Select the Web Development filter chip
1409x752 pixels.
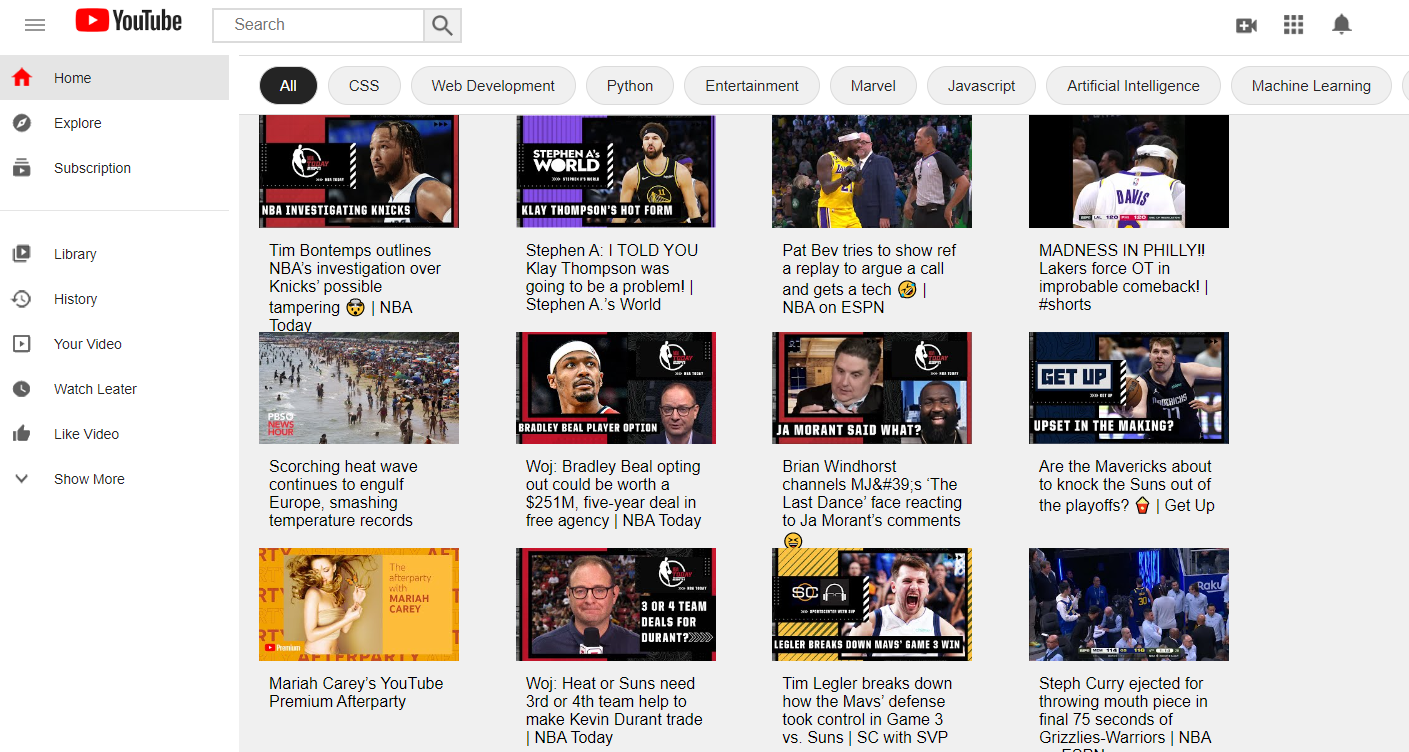493,86
